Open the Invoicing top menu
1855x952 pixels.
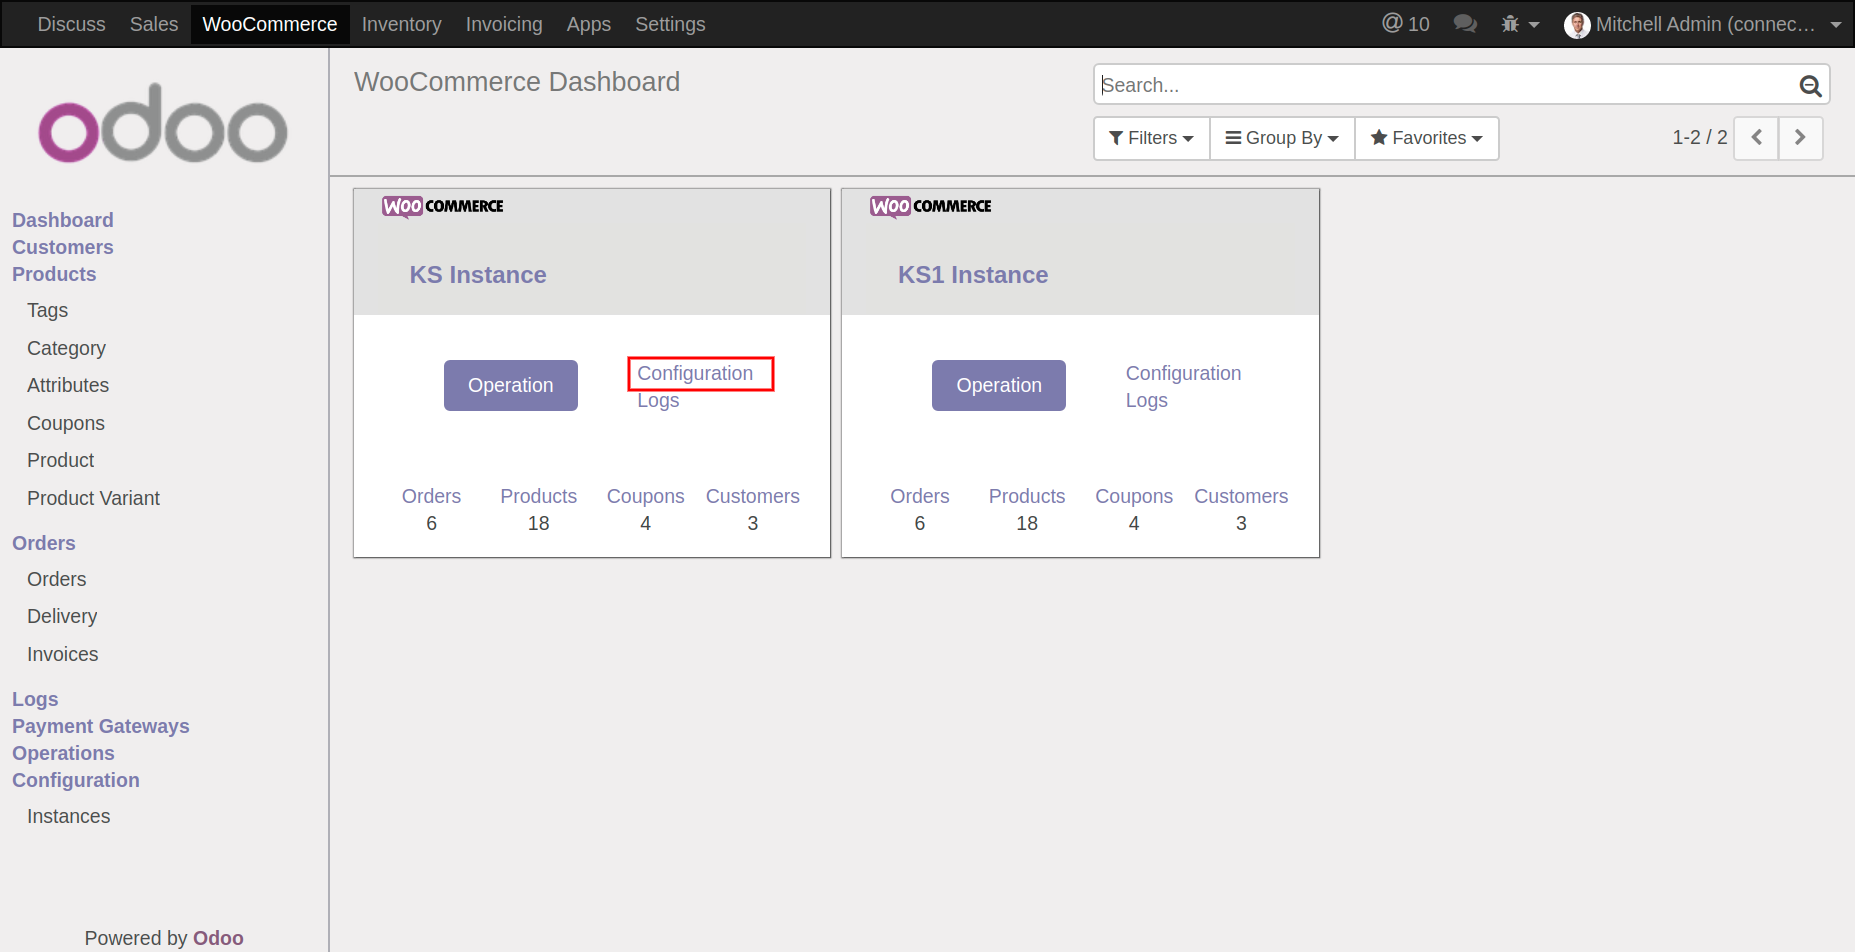coord(504,24)
